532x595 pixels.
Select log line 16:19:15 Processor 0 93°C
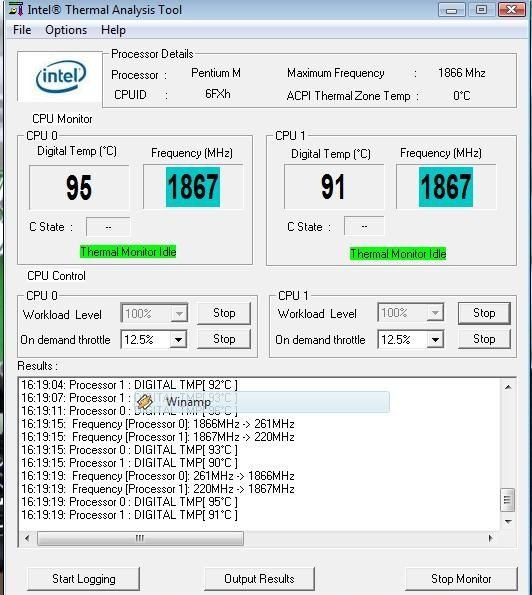[129, 450]
